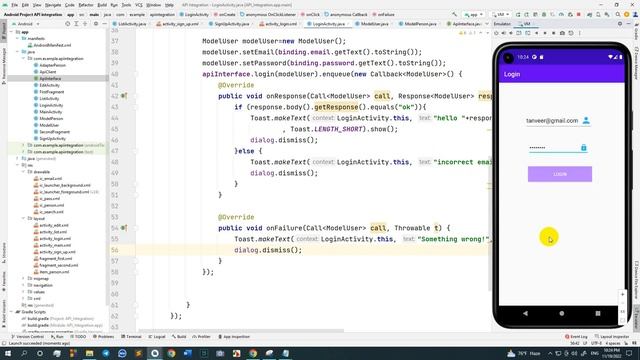Select LoginActivity in project tree
640x360 pixels.
click(x=51, y=105)
